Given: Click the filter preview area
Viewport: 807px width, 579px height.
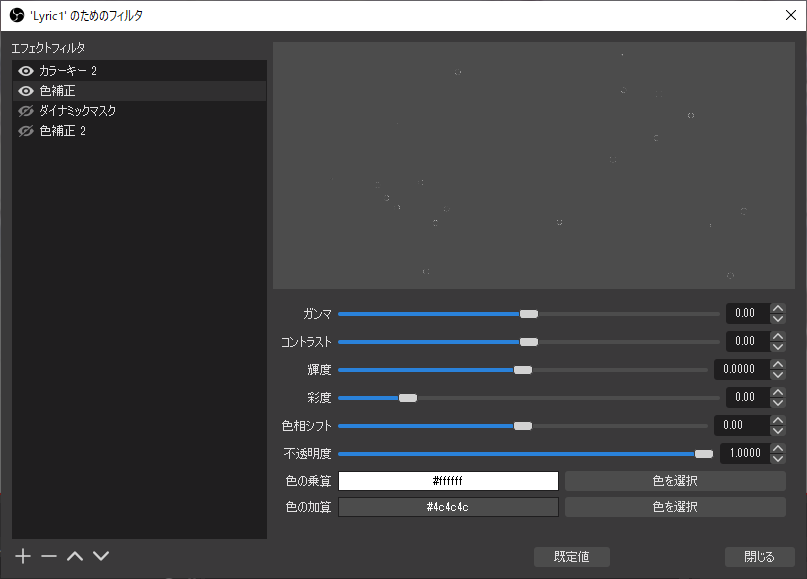Looking at the screenshot, I should click(x=534, y=165).
